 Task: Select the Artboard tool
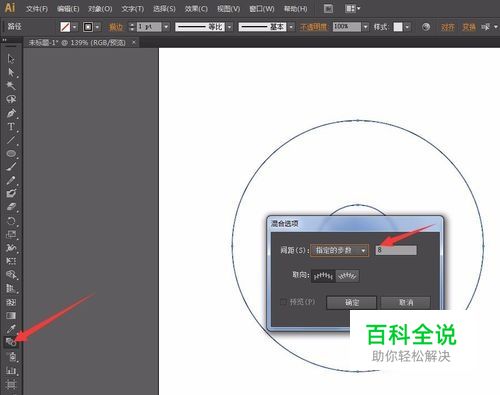[11, 385]
